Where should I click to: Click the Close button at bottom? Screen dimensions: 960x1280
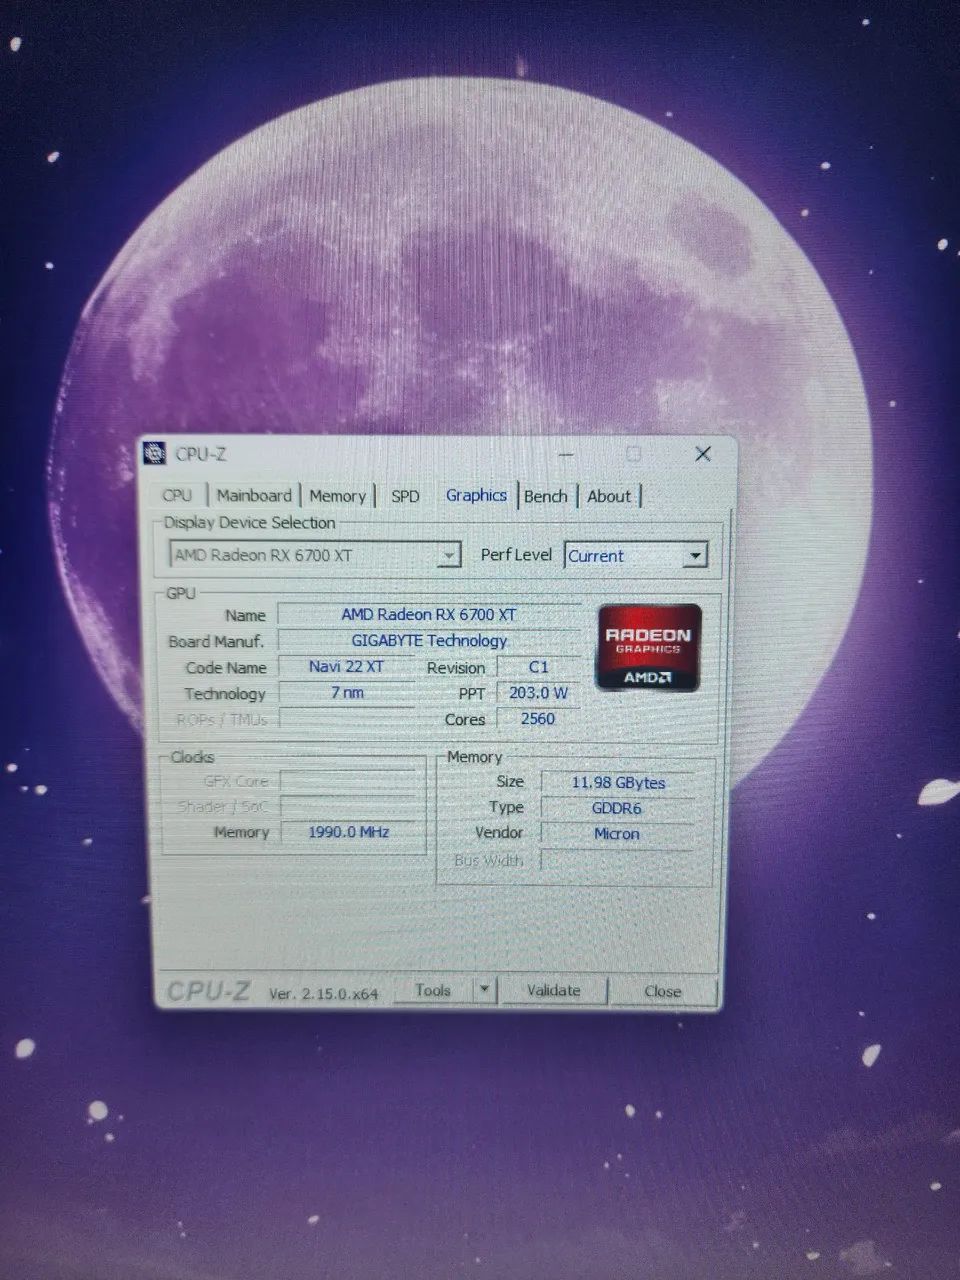pos(663,991)
